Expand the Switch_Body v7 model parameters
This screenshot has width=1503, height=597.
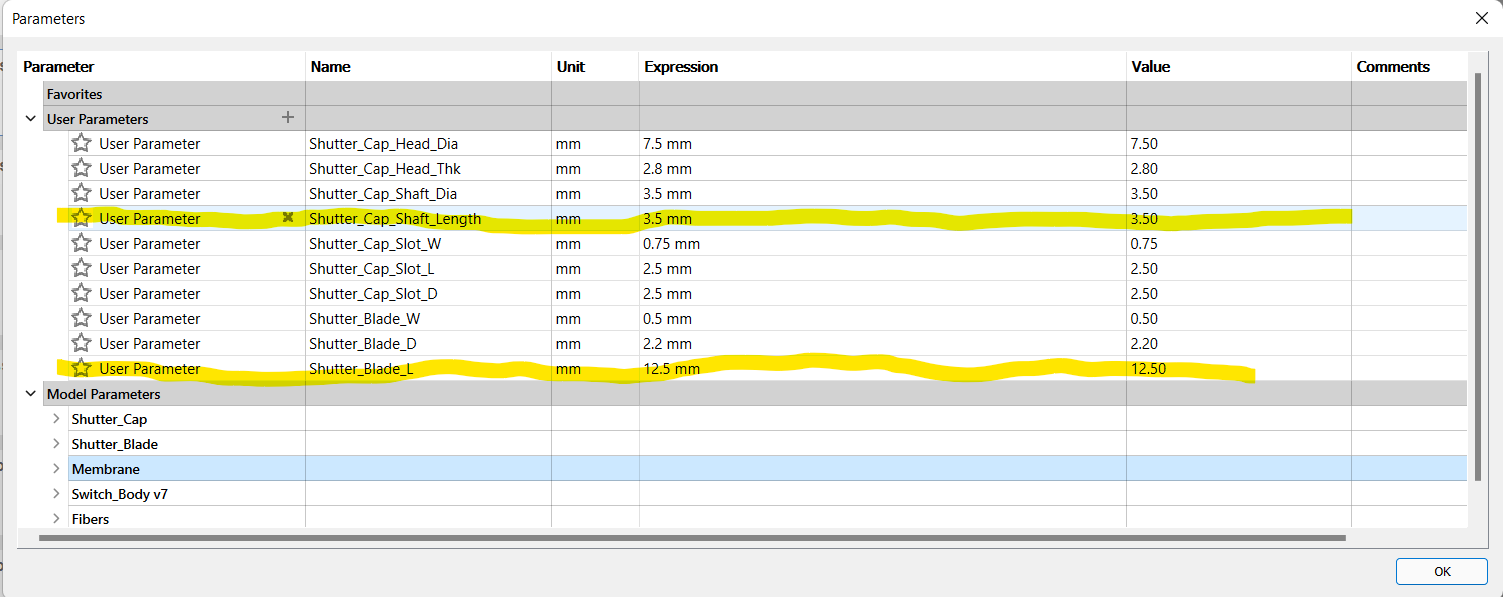coord(56,494)
